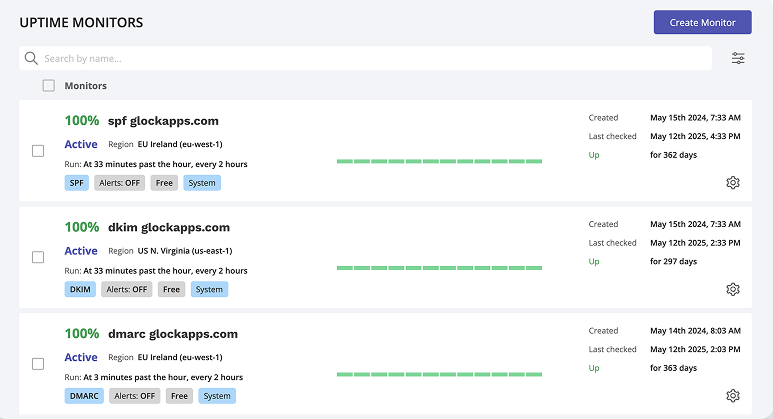Open settings gear for dkim glockapps.com monitor
Image resolution: width=773 pixels, height=419 pixels.
pos(732,289)
